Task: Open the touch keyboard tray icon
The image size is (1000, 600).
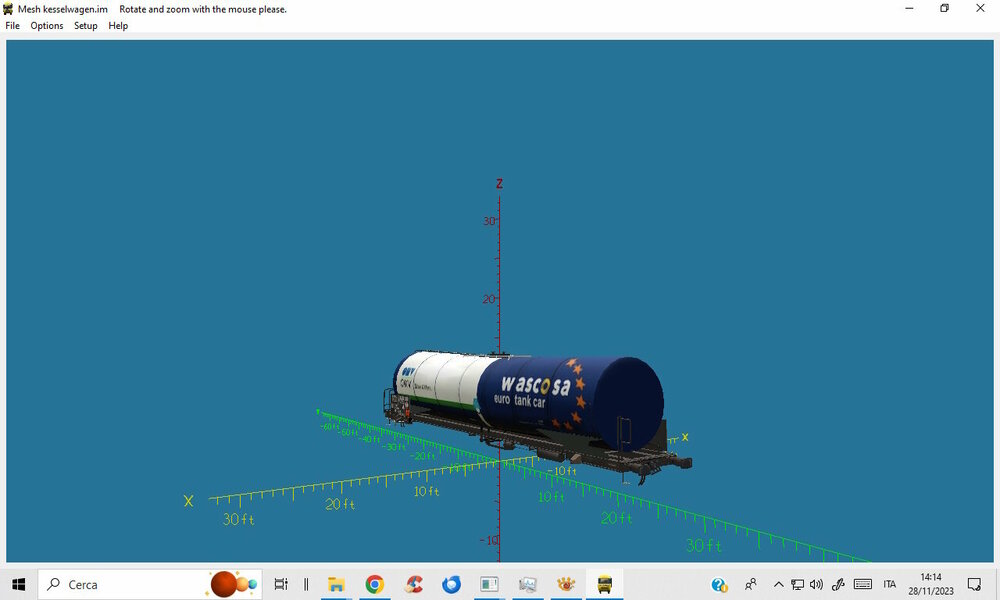Action: click(863, 584)
